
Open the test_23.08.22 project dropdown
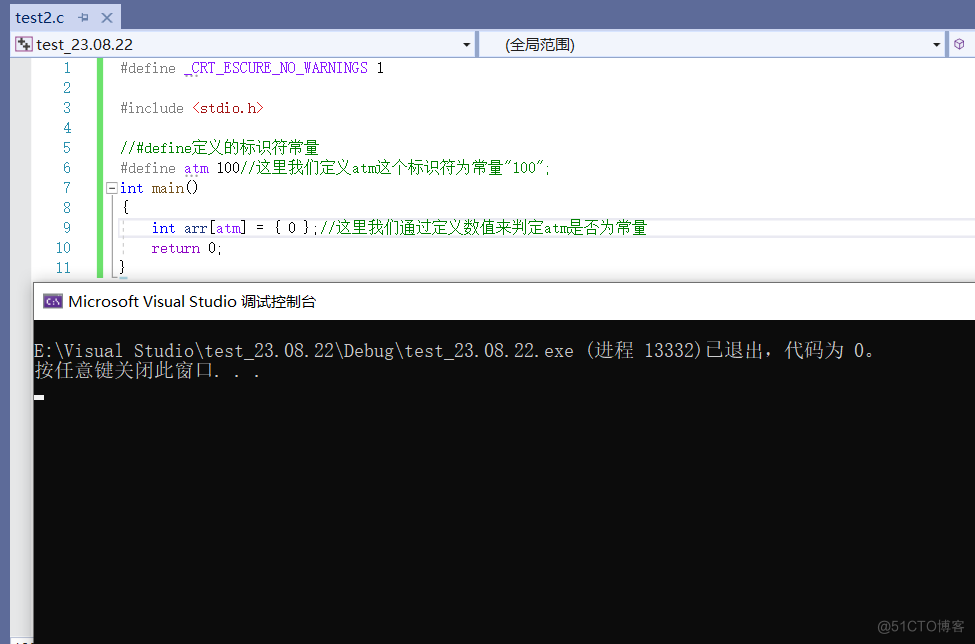click(466, 45)
